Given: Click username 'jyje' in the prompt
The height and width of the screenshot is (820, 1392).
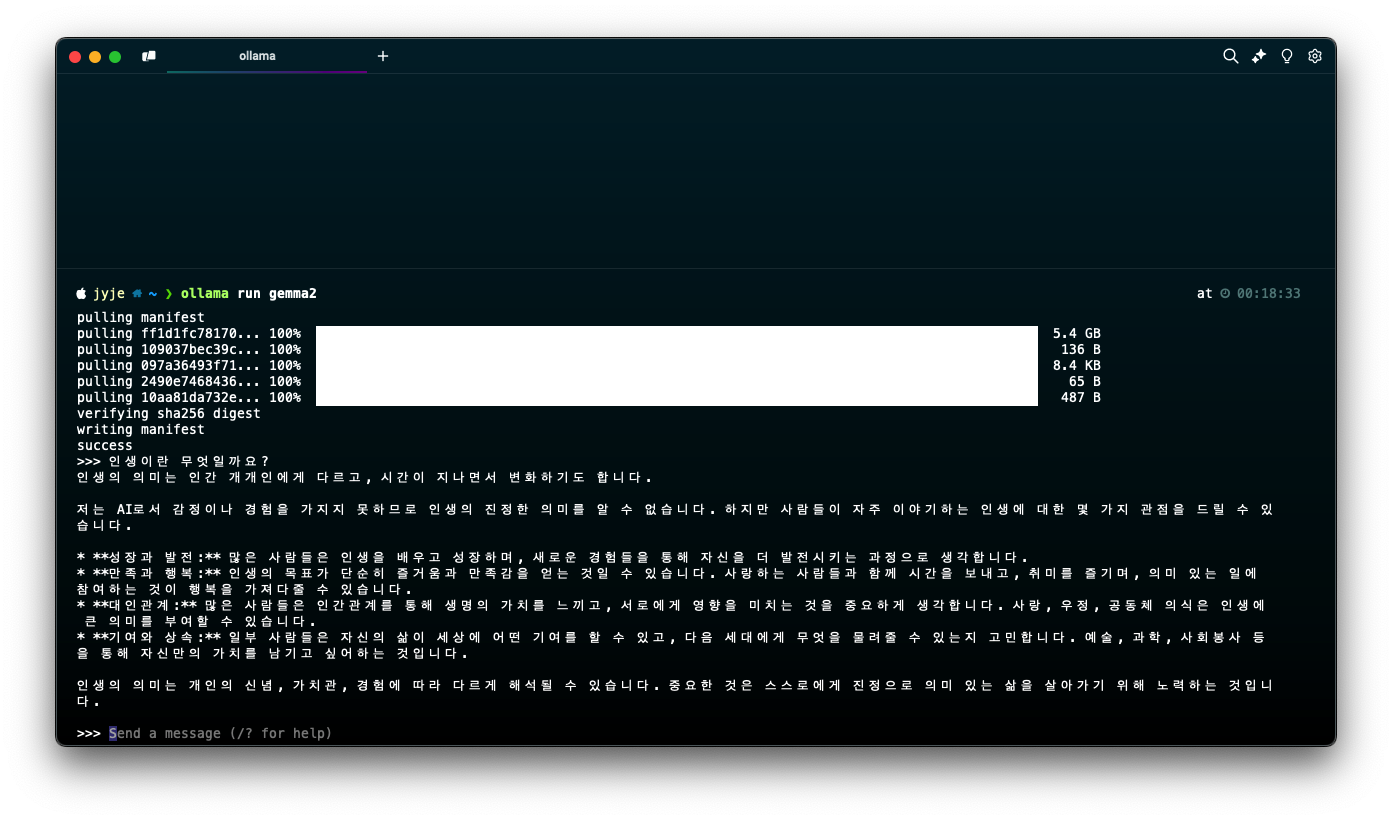Looking at the screenshot, I should pos(108,294).
